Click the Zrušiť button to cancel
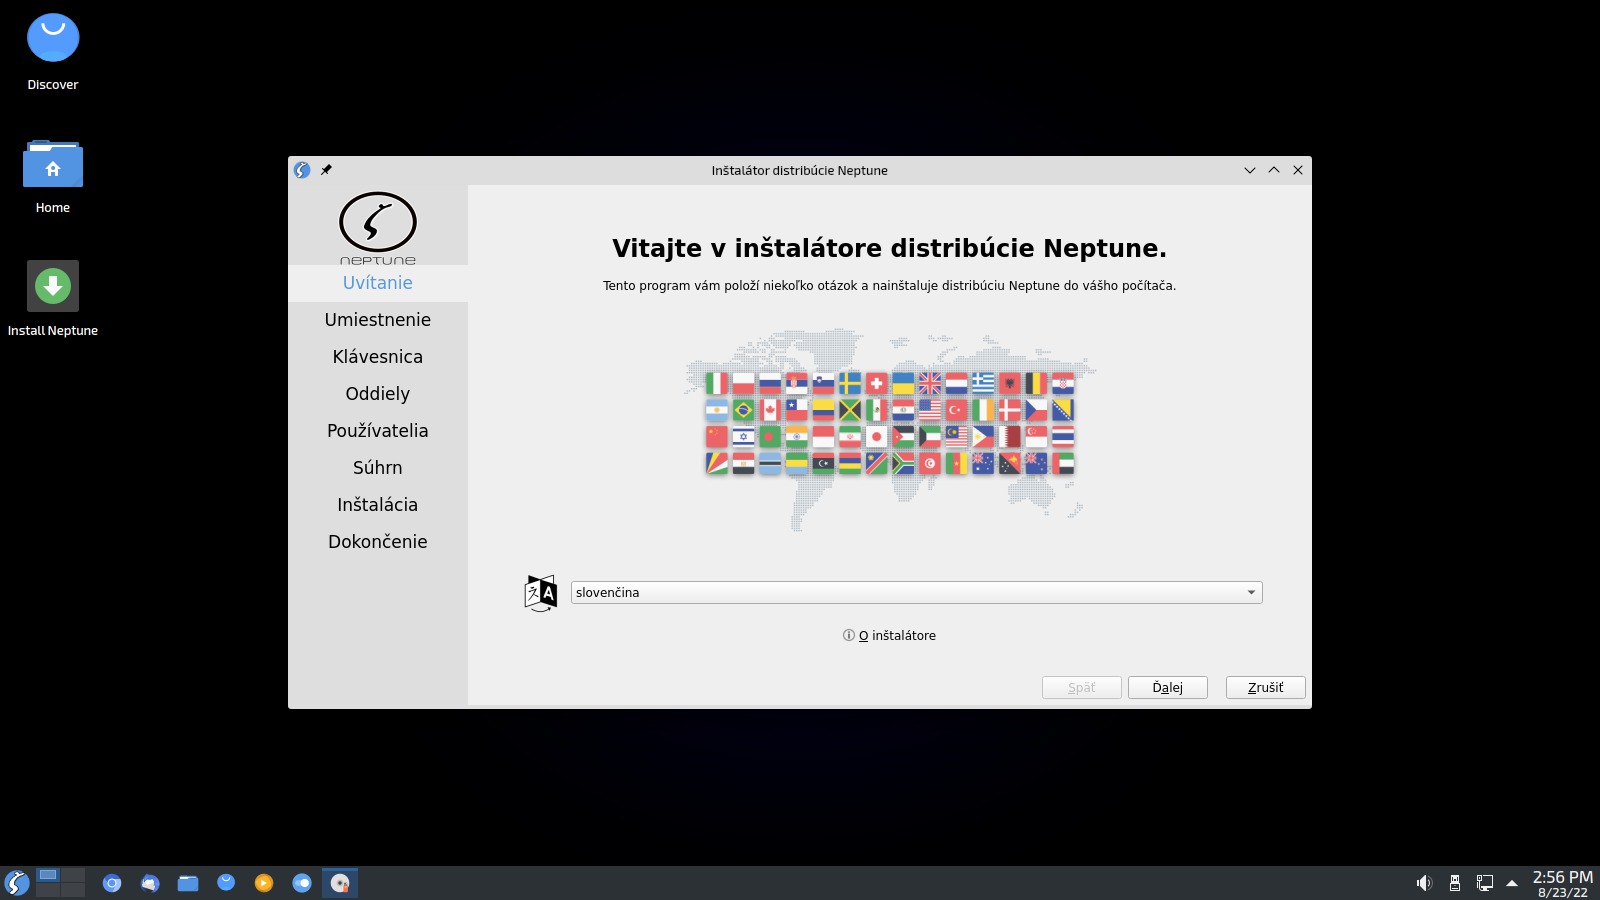The image size is (1600, 900). coord(1266,688)
